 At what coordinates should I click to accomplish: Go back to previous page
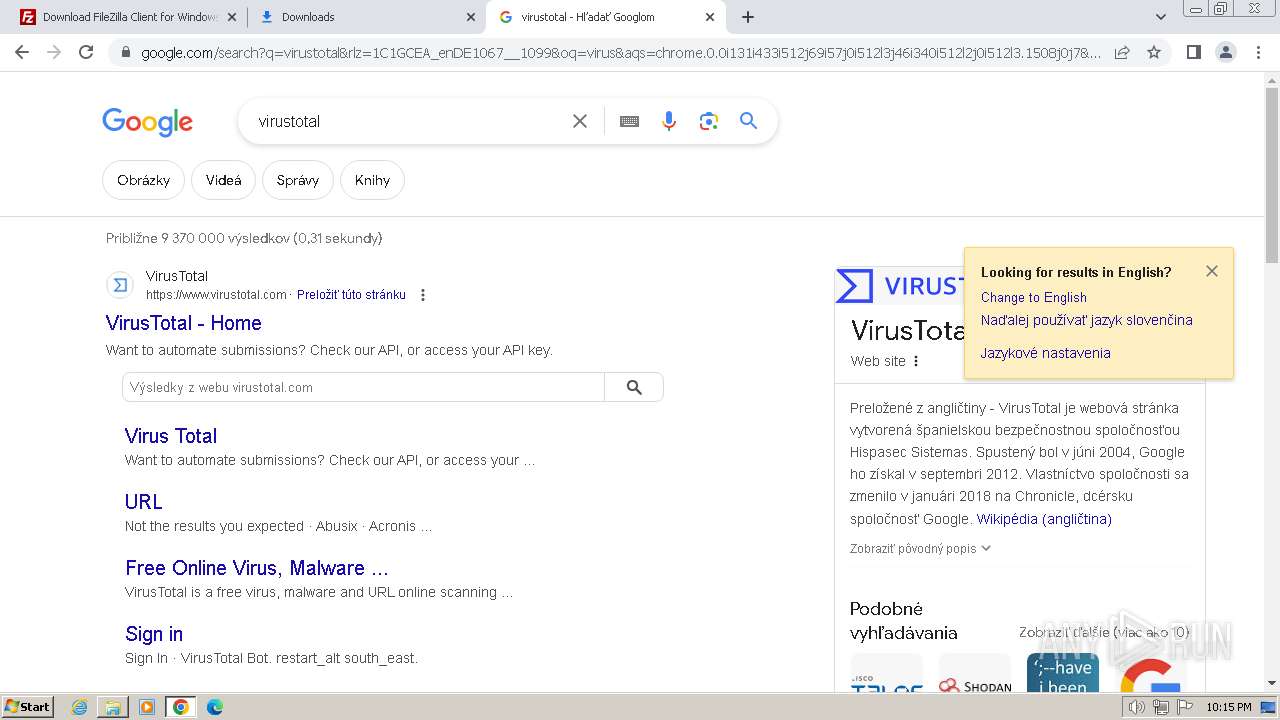click(22, 52)
